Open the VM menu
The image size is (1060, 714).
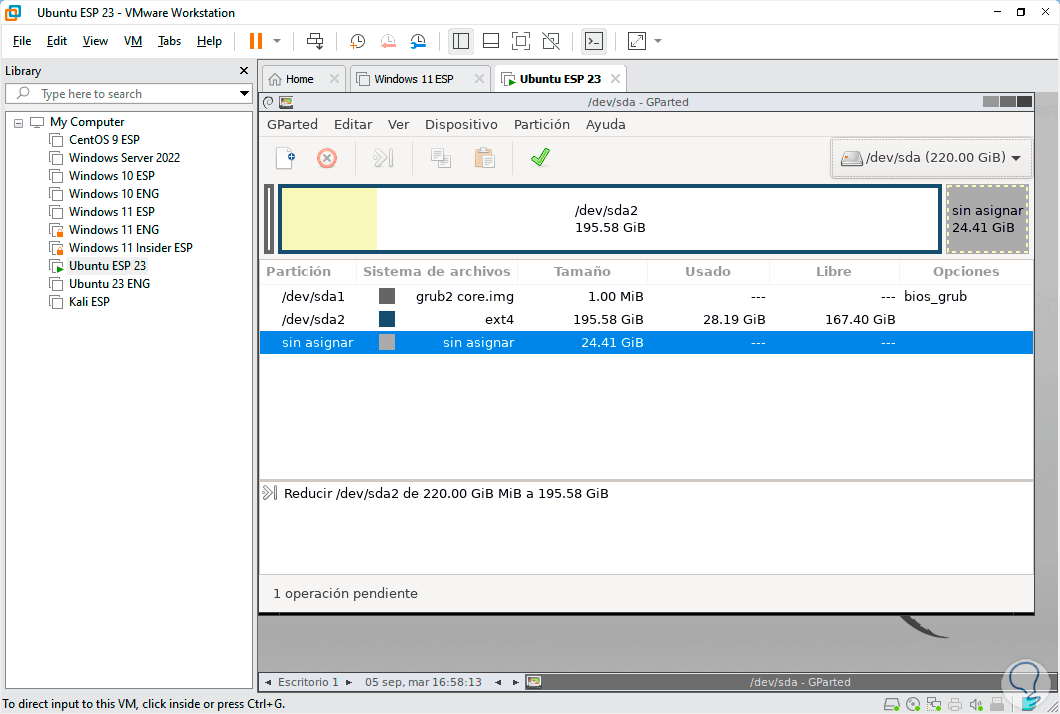pos(133,41)
